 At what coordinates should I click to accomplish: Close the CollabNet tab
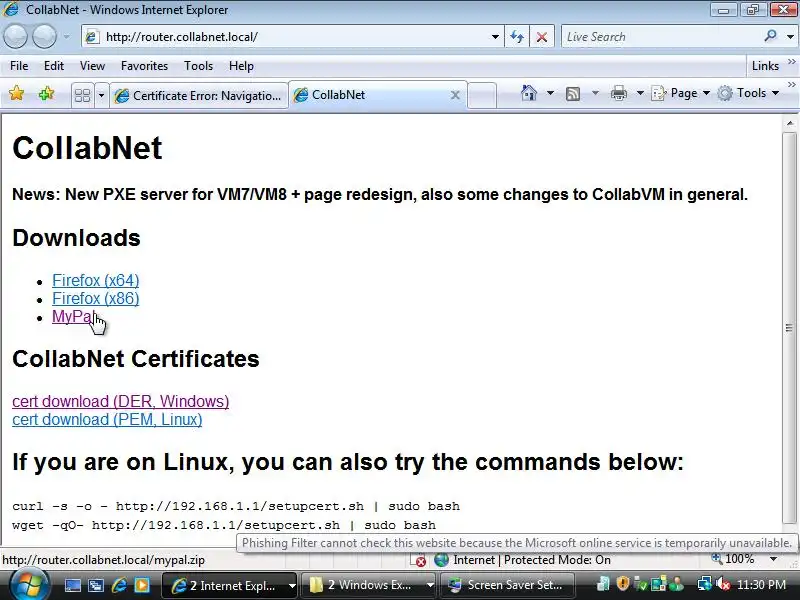pyautogui.click(x=455, y=95)
